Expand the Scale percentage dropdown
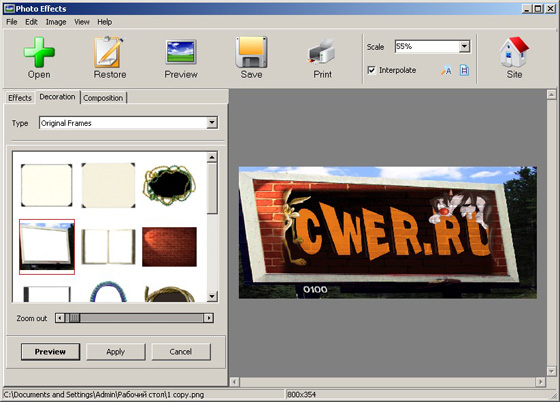The width and height of the screenshot is (560, 402). click(464, 46)
